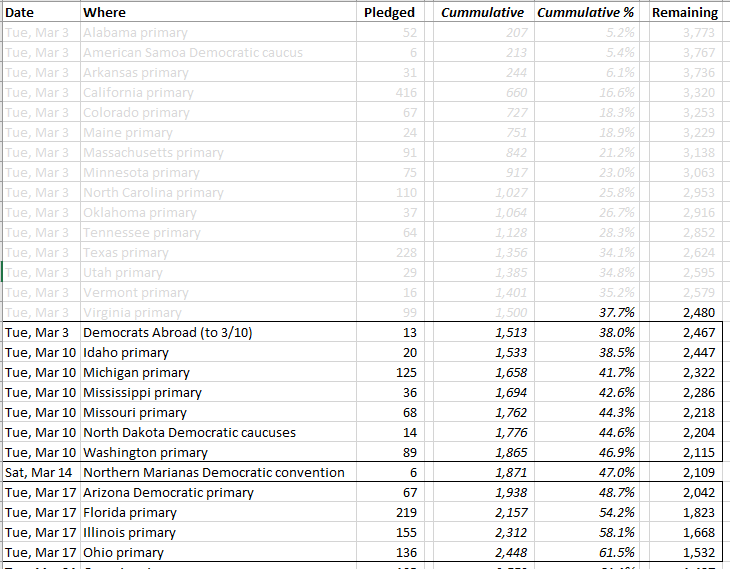The image size is (730, 569).
Task: Select the Illinois primary cell
Action: click(129, 532)
